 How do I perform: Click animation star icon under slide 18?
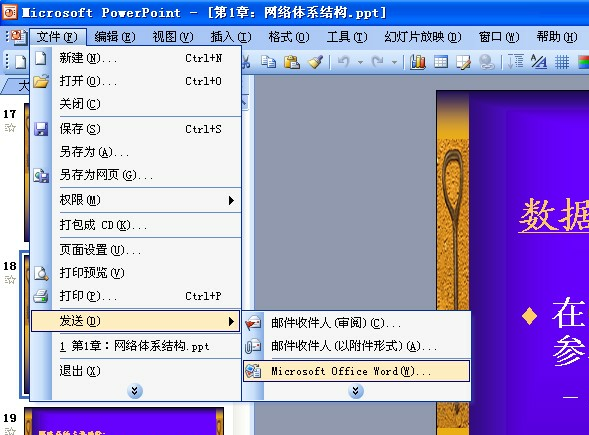coord(10,280)
